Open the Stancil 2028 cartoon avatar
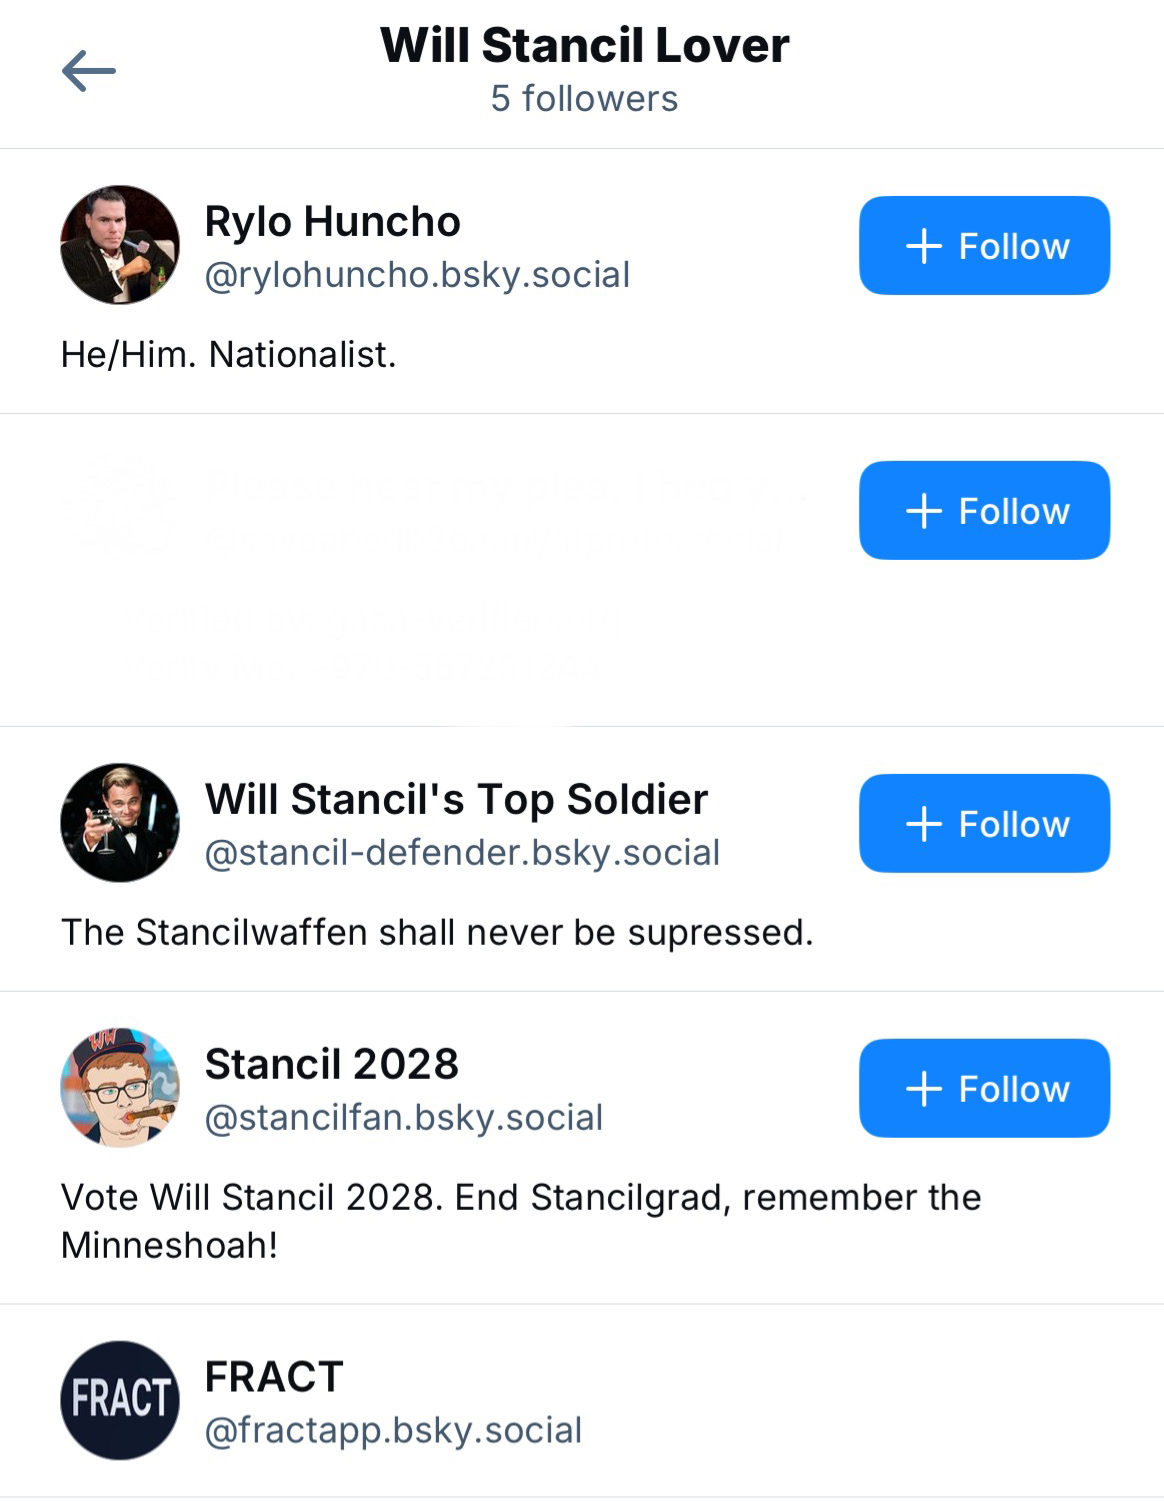 (x=120, y=1088)
